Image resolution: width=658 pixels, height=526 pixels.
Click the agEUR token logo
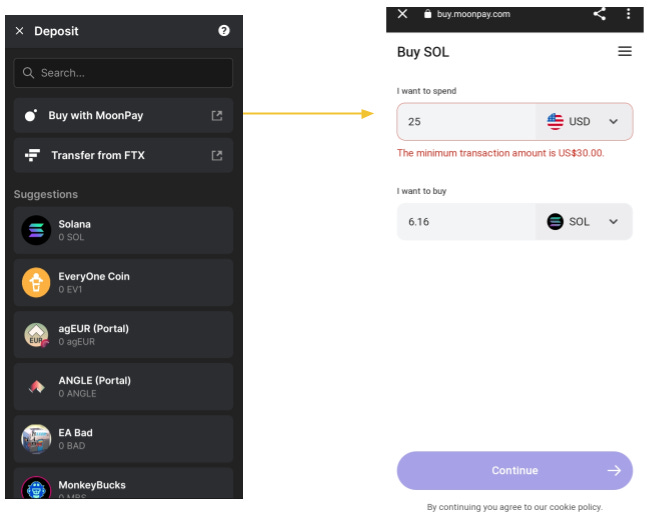click(x=36, y=335)
